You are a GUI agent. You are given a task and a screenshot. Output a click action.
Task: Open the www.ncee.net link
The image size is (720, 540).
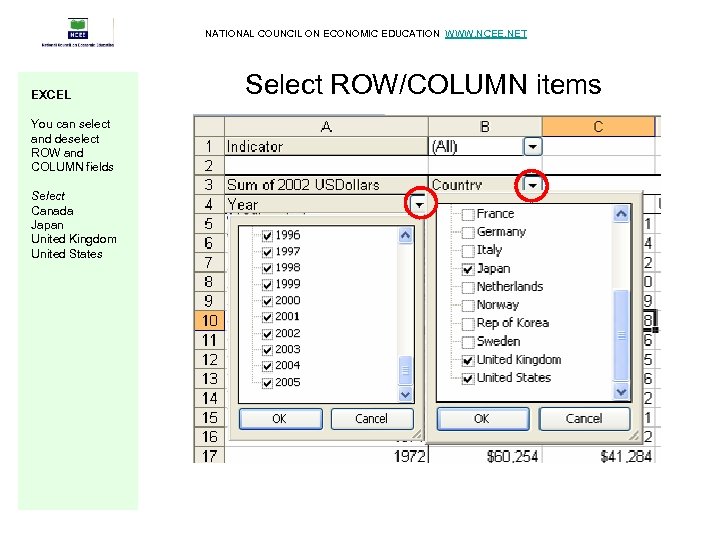point(485,34)
